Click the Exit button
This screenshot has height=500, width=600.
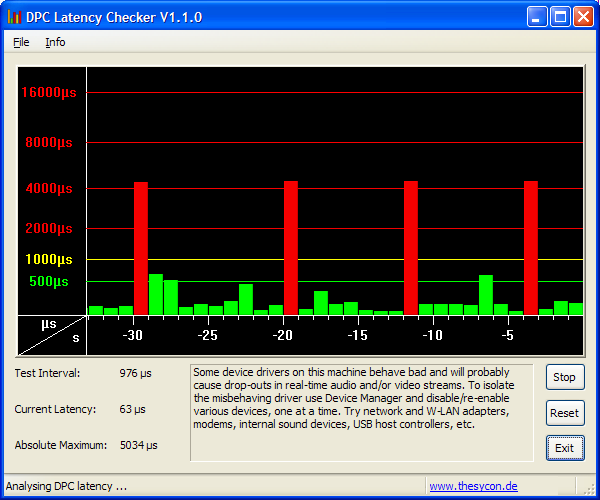coord(565,448)
